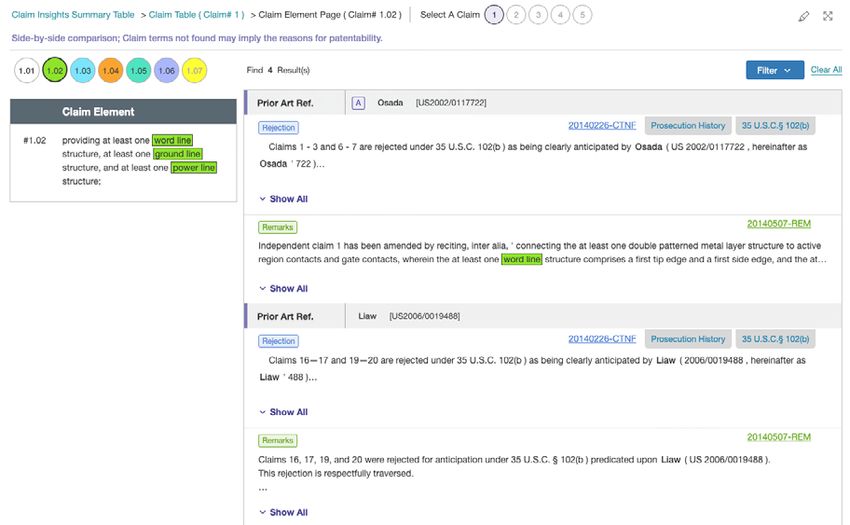Screen dimensions: 850x525
Task: Click highlighted 'power line' in claim element
Action: coord(194,168)
